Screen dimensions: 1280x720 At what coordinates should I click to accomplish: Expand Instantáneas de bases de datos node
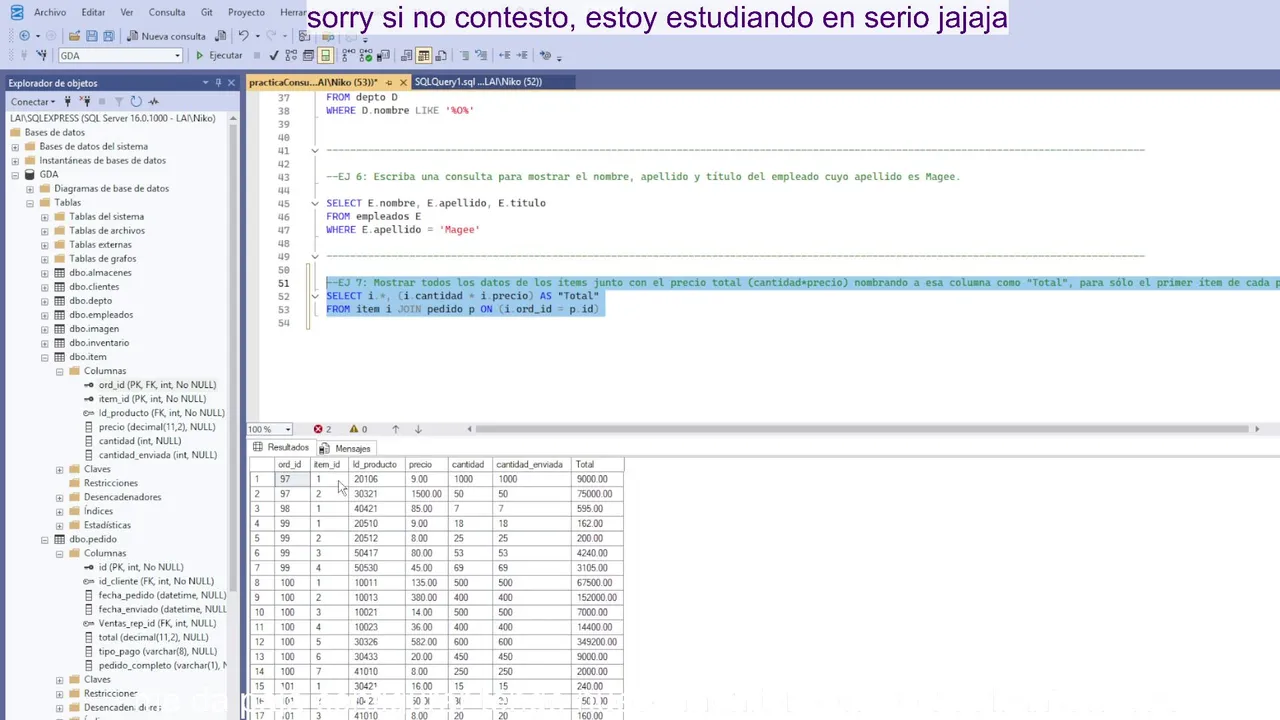tap(15, 161)
